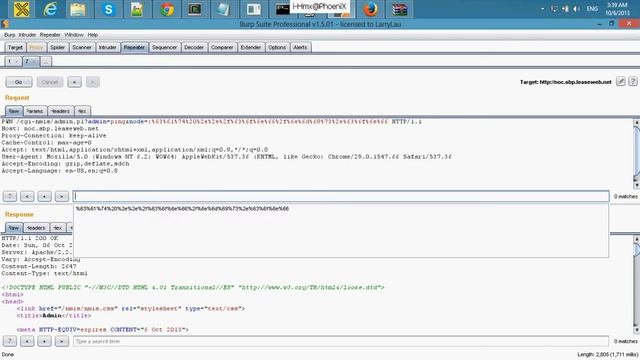The image size is (640, 360).
Task: Open the Repeater menu in menu bar
Action: pyautogui.click(x=50, y=35)
